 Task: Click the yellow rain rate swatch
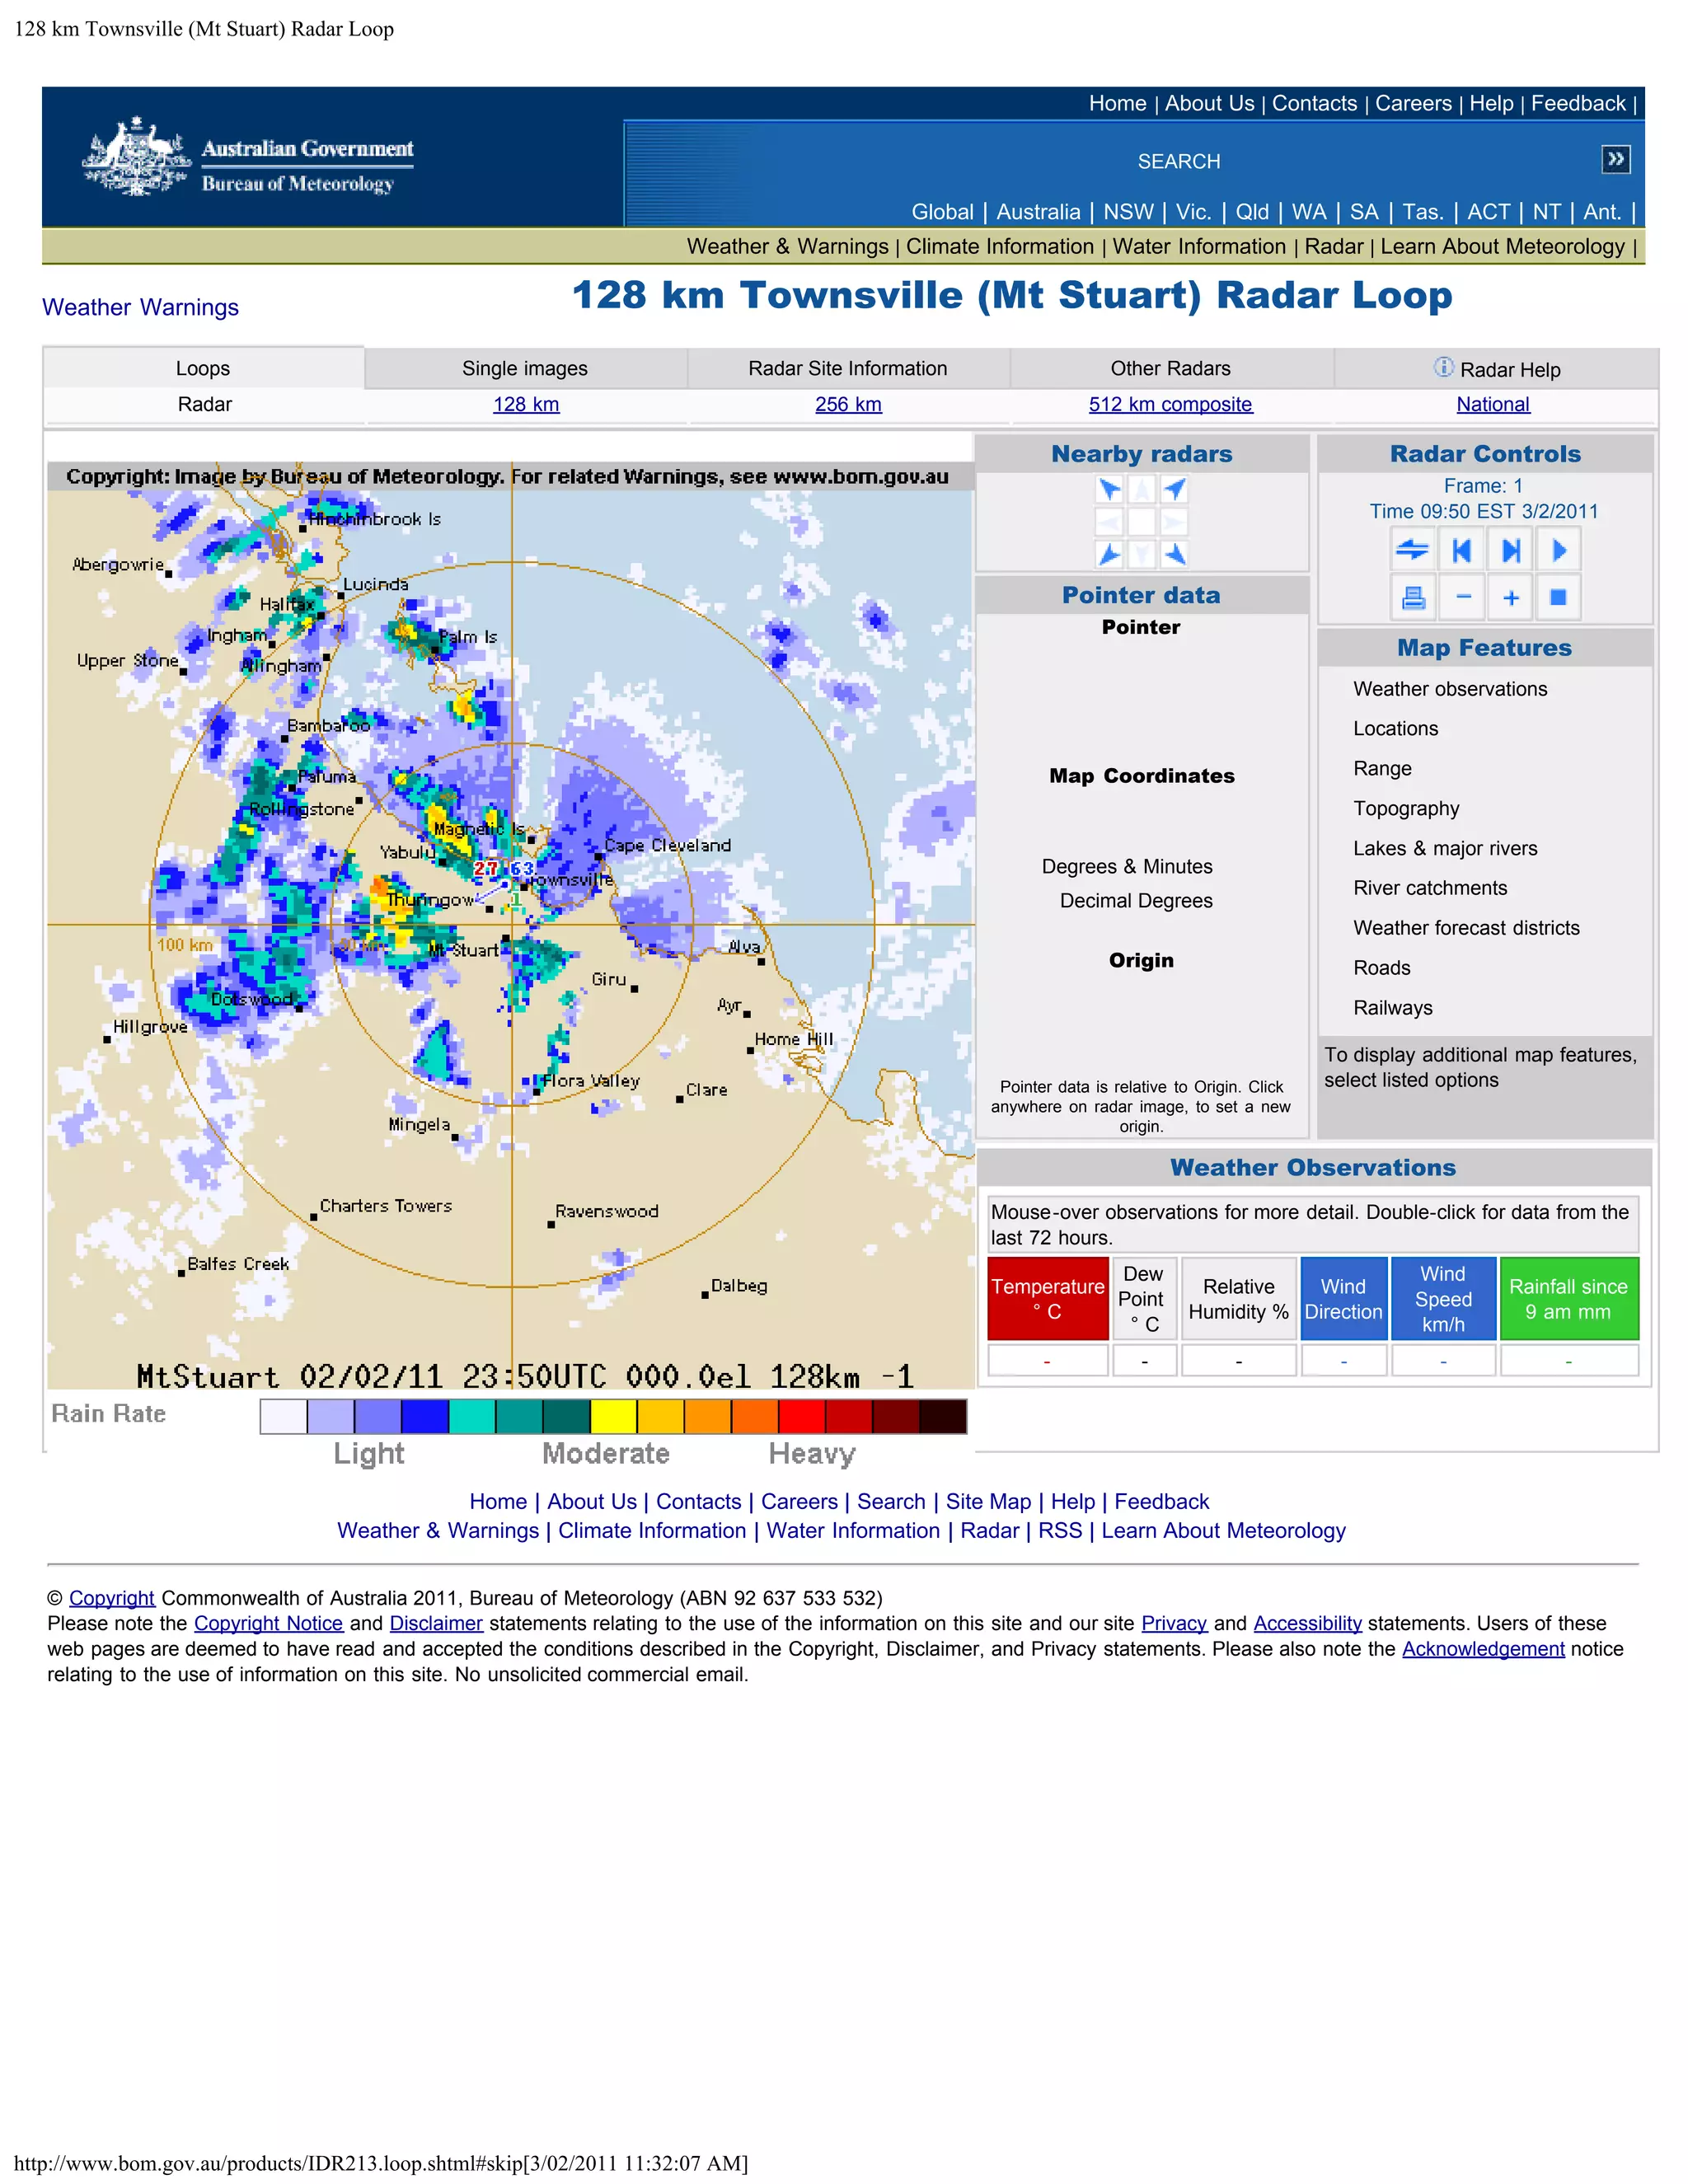613,1417
